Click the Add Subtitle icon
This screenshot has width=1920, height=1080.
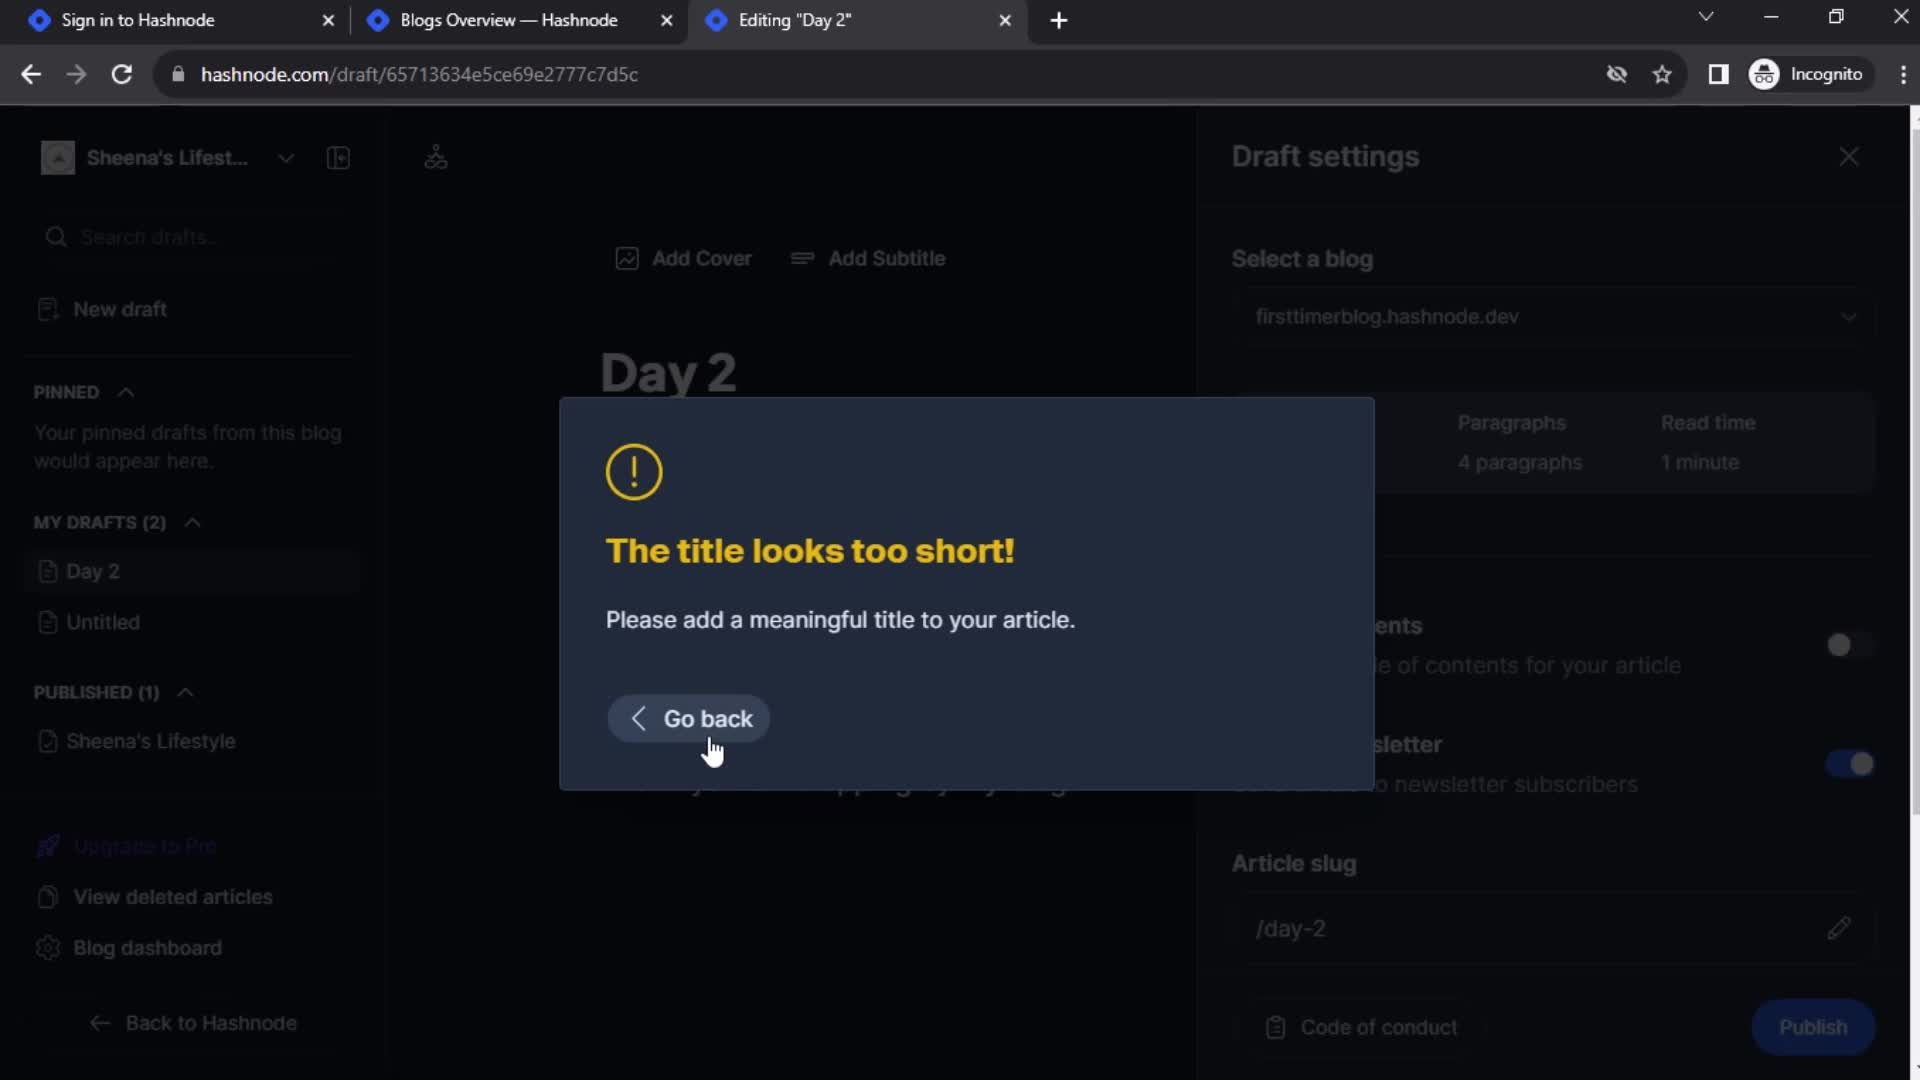(803, 258)
